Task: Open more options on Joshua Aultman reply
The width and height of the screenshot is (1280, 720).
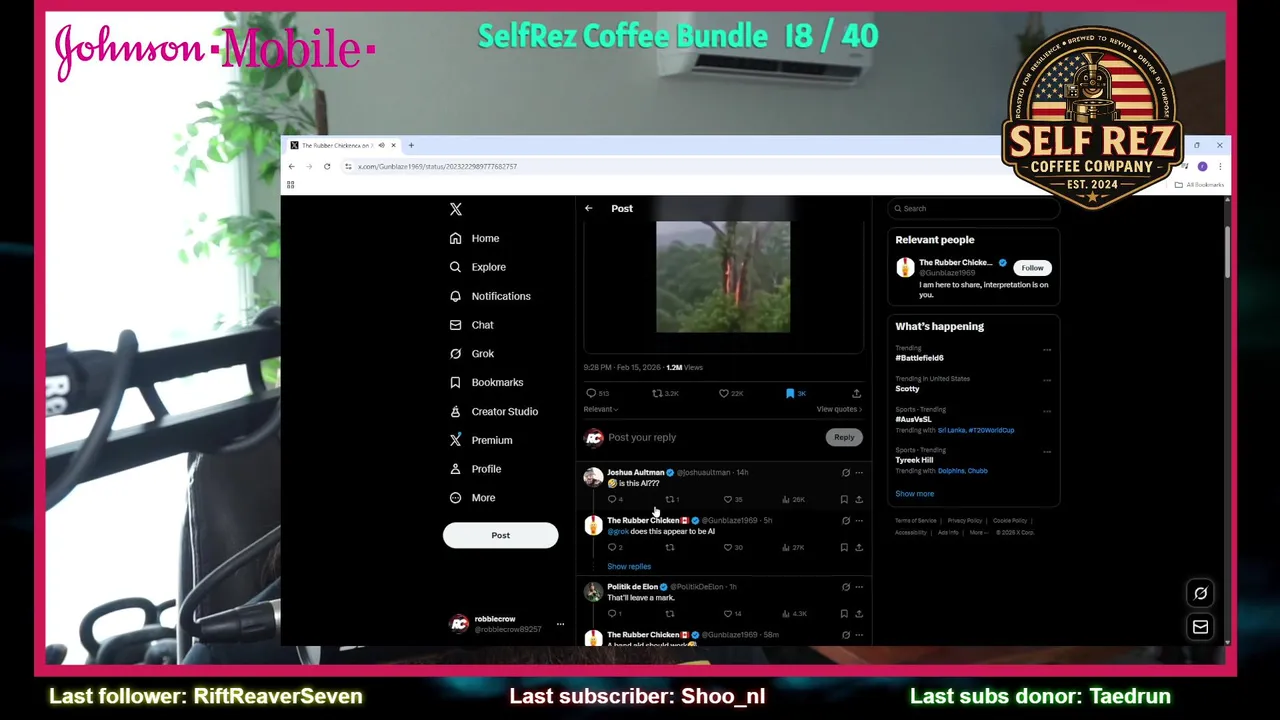Action: (859, 472)
